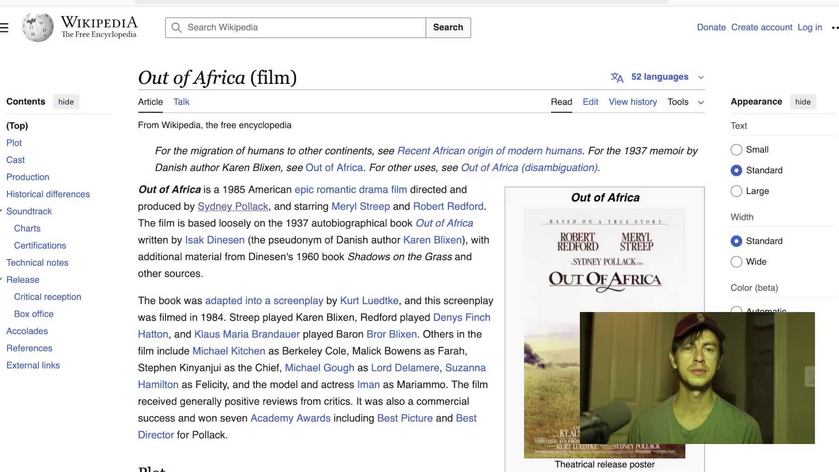Screen dimensions: 839x472
Task: Hide the Appearance panel
Action: coord(802,102)
